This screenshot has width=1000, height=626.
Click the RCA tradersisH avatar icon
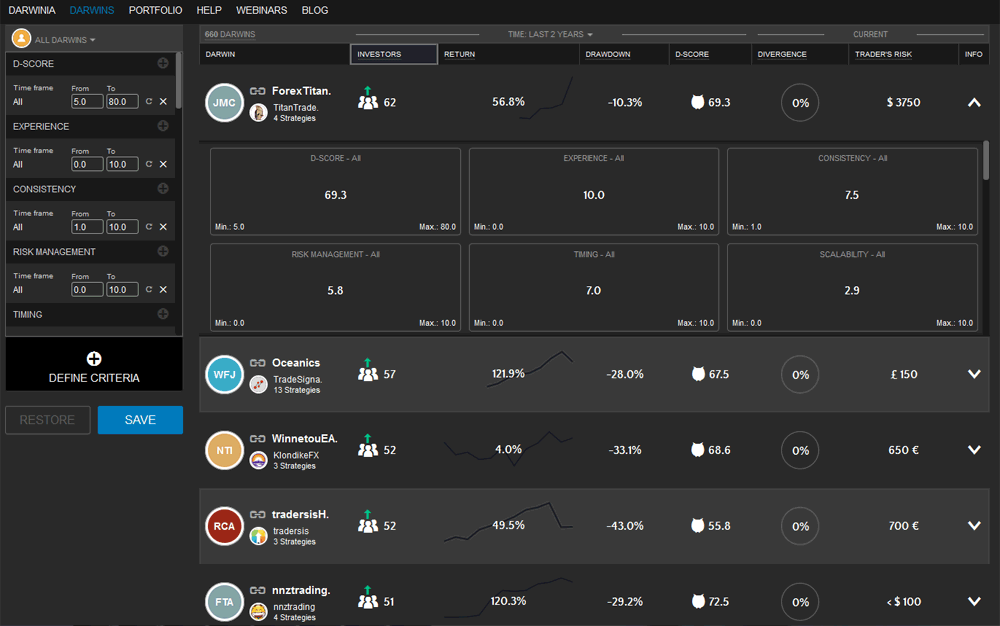pyautogui.click(x=224, y=527)
